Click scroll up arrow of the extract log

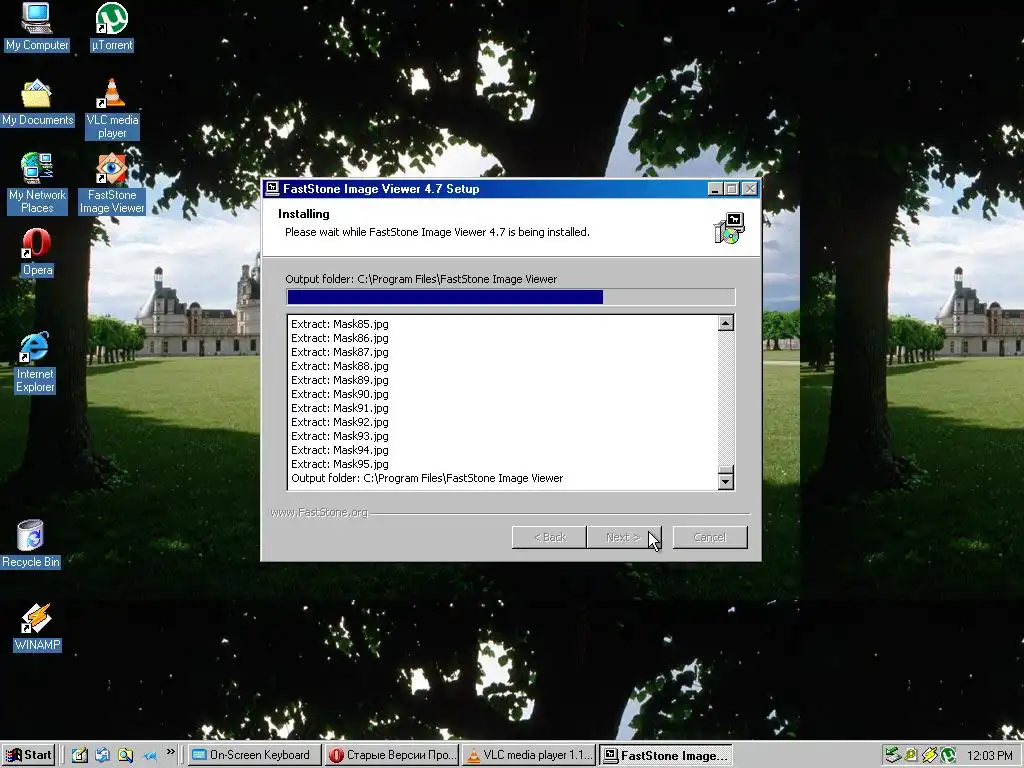pyautogui.click(x=726, y=323)
